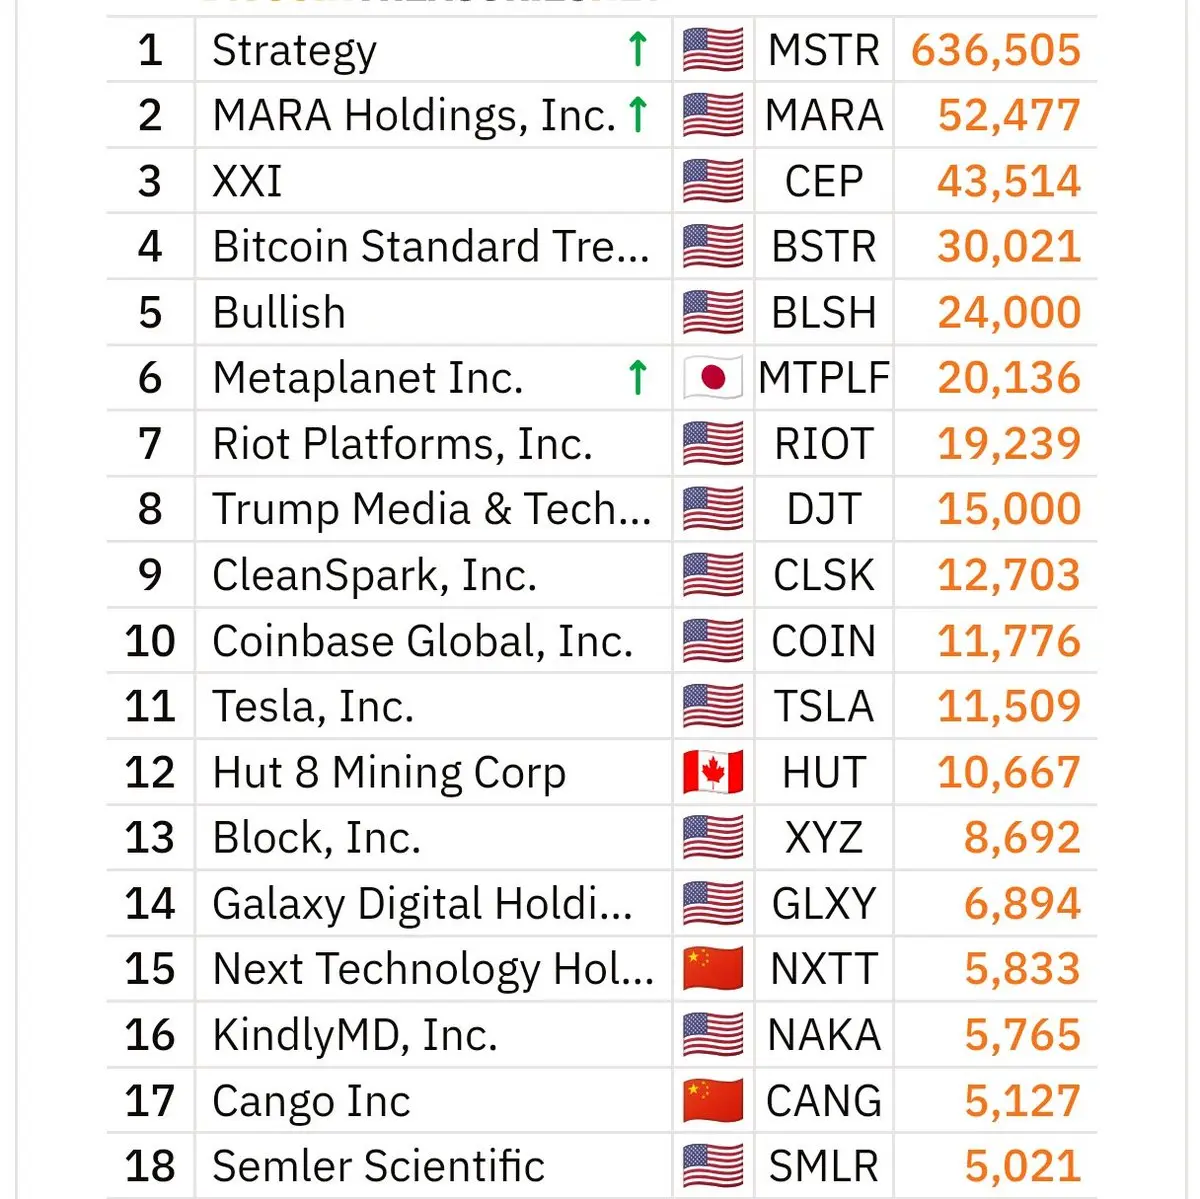Select the KindlyMD, Inc. company name

[x=355, y=1035]
